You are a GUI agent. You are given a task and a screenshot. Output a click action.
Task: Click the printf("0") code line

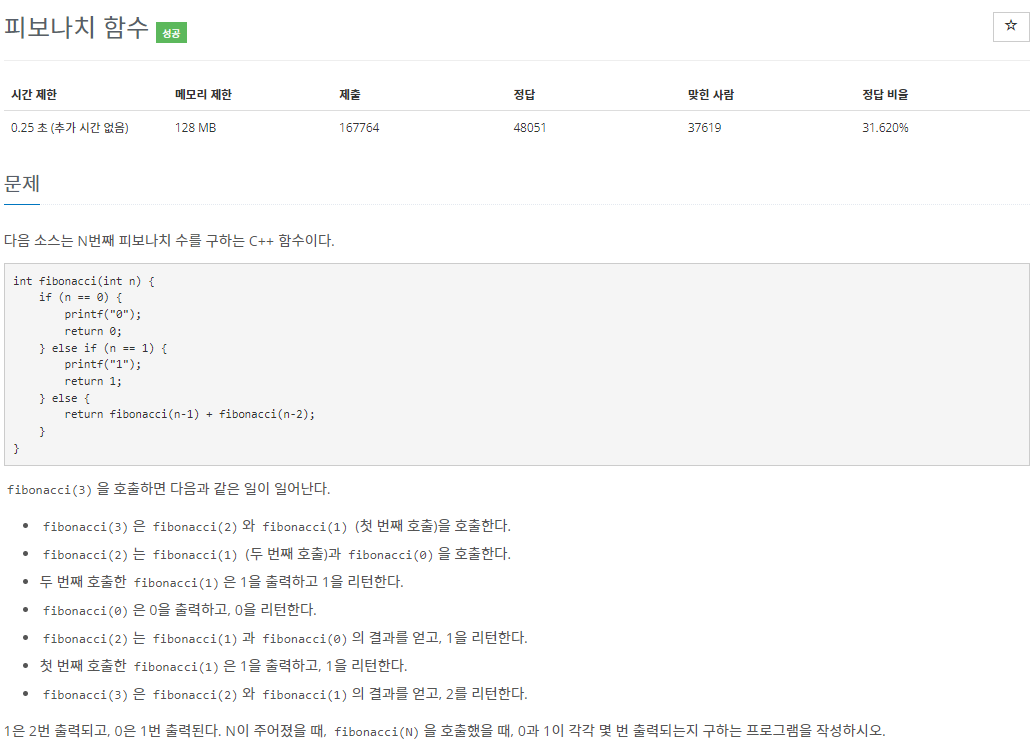[x=102, y=314]
